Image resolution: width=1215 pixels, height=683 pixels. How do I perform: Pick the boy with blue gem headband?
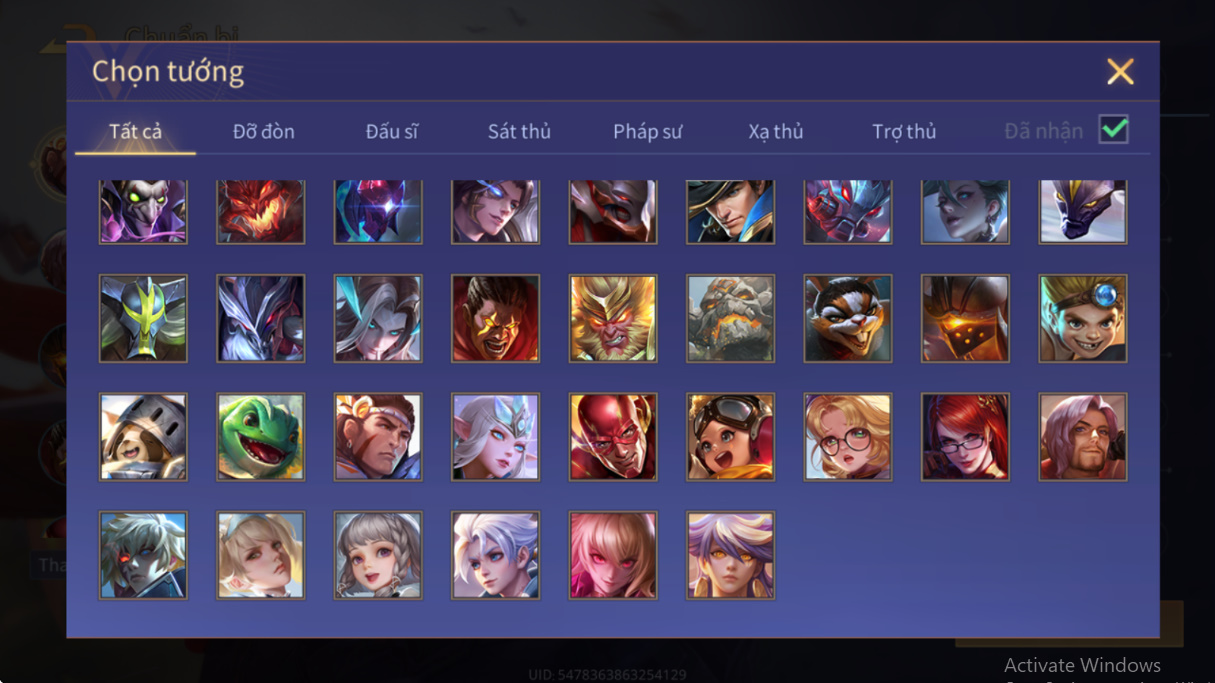[1083, 319]
